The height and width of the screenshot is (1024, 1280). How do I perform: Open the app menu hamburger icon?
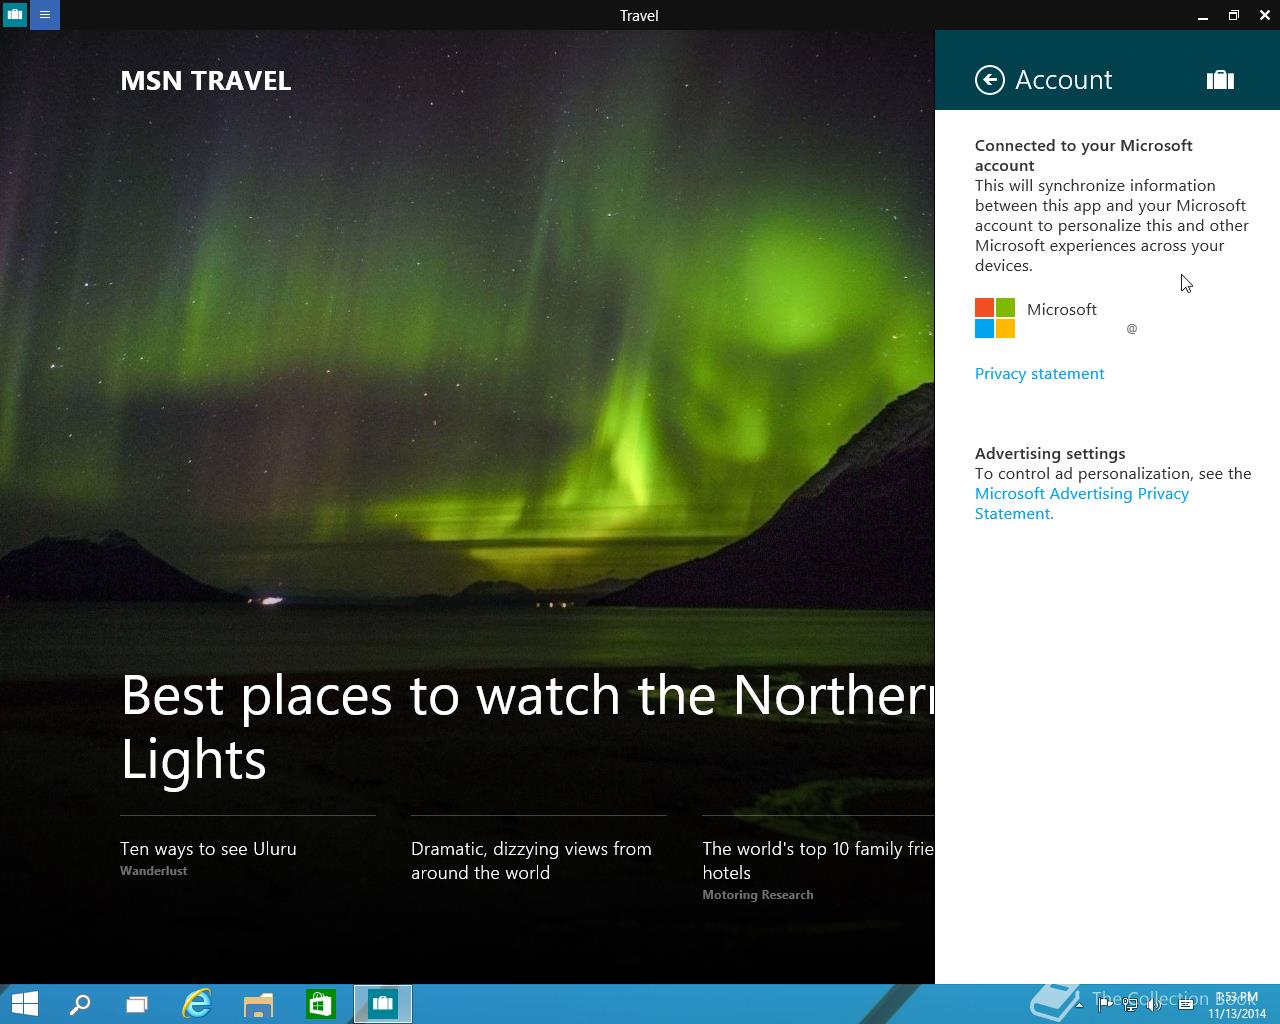(x=45, y=15)
